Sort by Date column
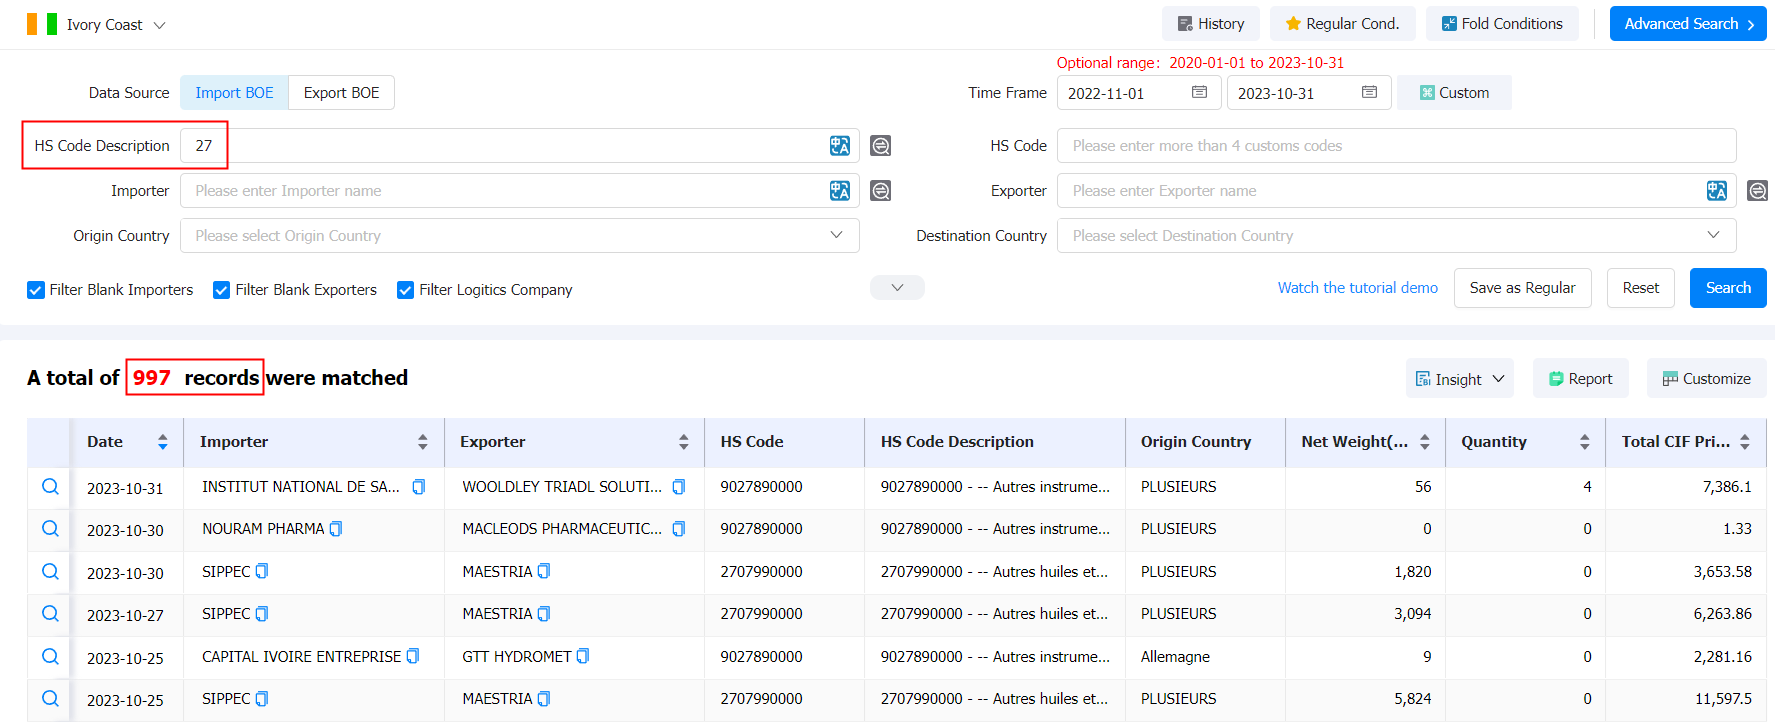 [x=163, y=442]
